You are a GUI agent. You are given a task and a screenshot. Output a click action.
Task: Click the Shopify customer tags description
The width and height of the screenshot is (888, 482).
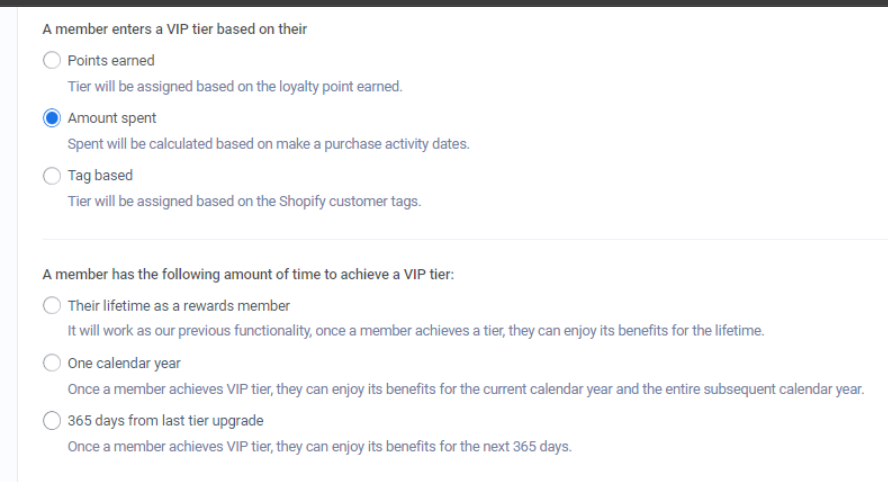[x=245, y=202]
